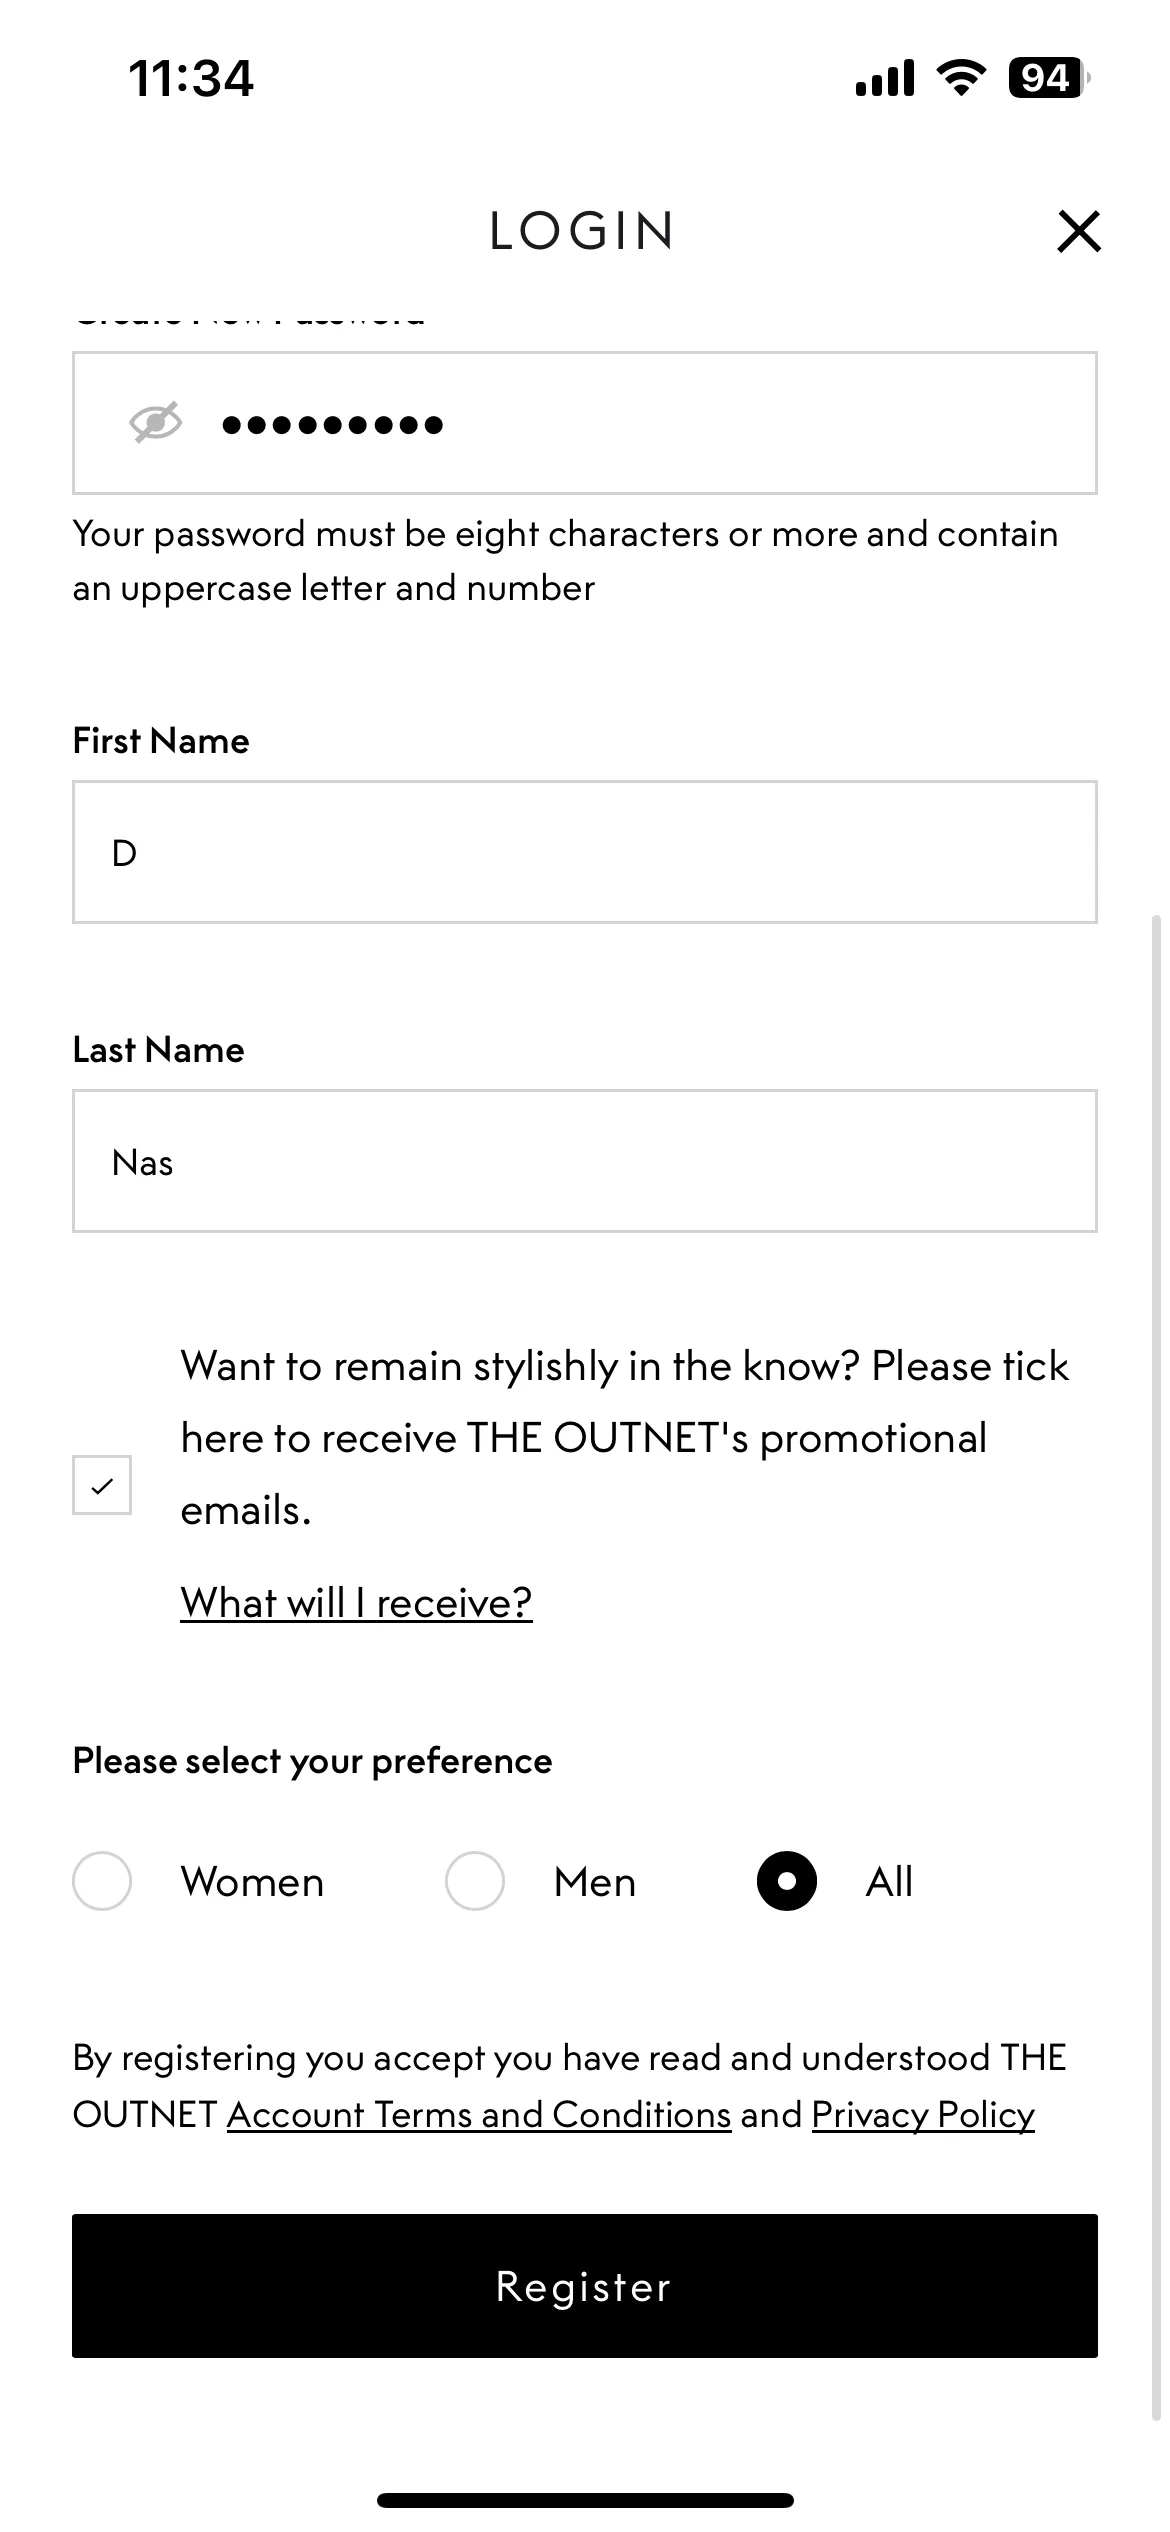Viewport: 1170px width, 2532px height.
Task: Select the All preference radio button
Action: pos(787,1881)
